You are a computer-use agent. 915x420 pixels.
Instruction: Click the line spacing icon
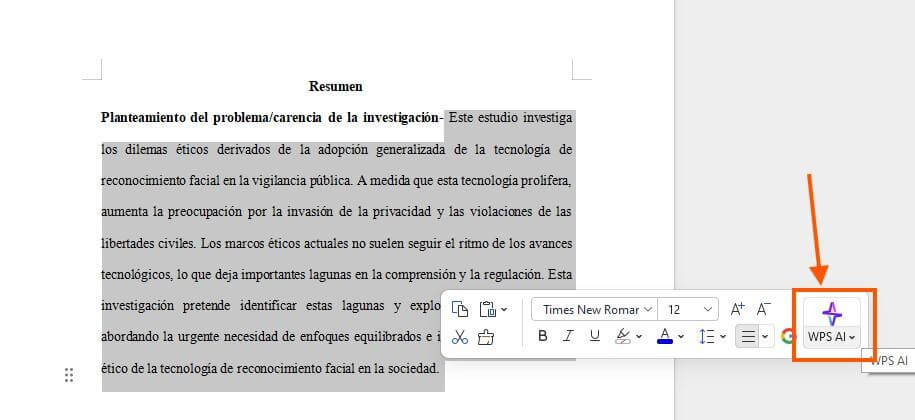point(707,336)
